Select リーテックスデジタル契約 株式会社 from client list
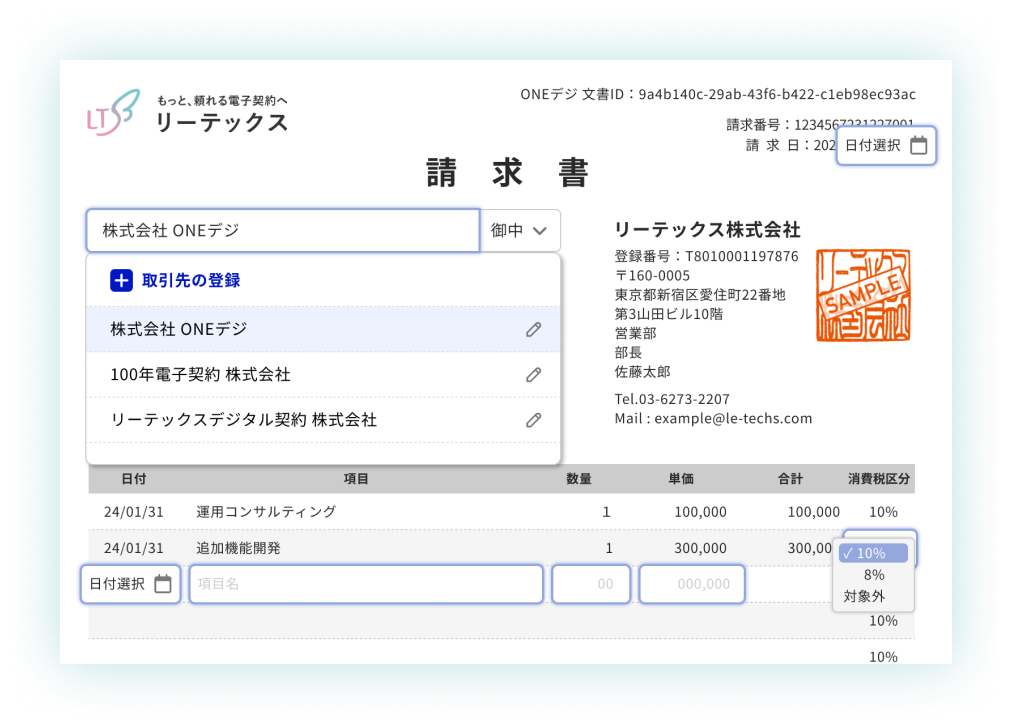This screenshot has width=1012, height=724. click(323, 419)
